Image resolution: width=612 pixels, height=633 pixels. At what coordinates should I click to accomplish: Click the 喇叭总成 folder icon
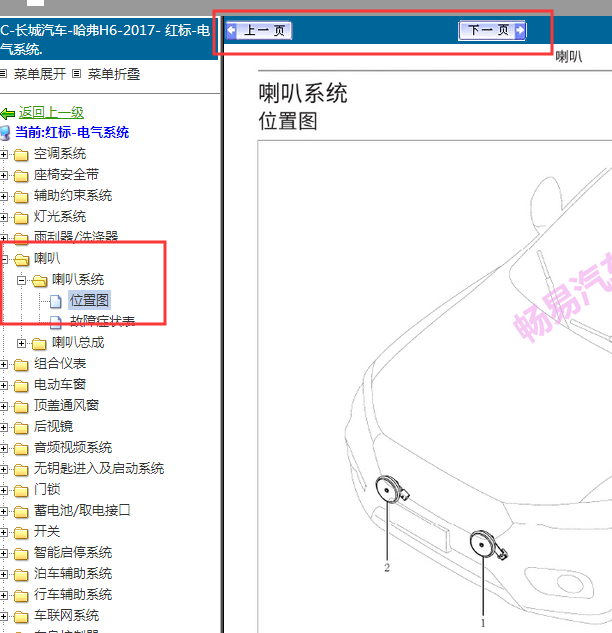point(39,344)
